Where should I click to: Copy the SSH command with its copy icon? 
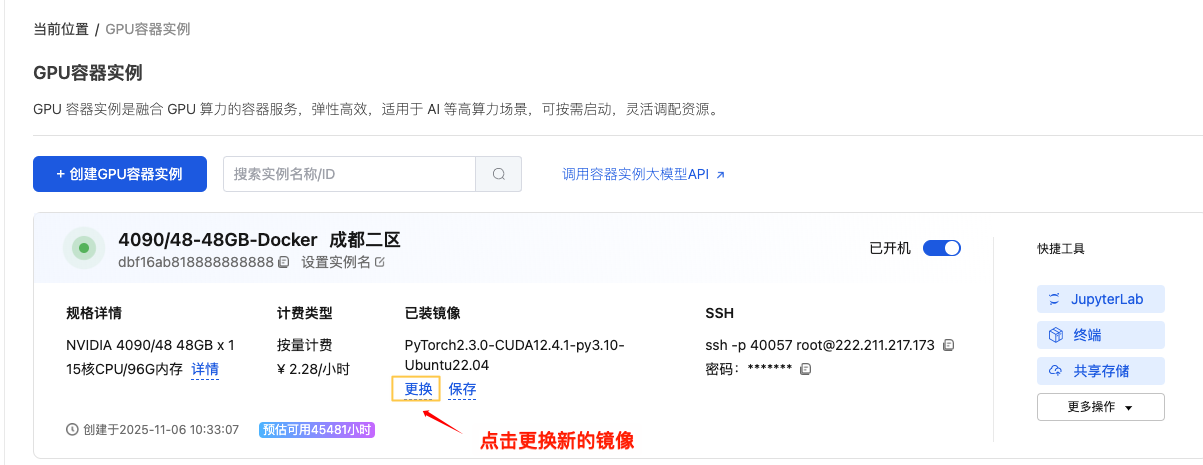(949, 345)
